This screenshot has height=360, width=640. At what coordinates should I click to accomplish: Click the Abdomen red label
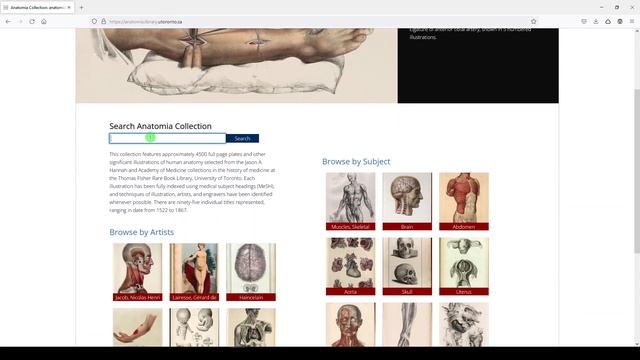[464, 227]
